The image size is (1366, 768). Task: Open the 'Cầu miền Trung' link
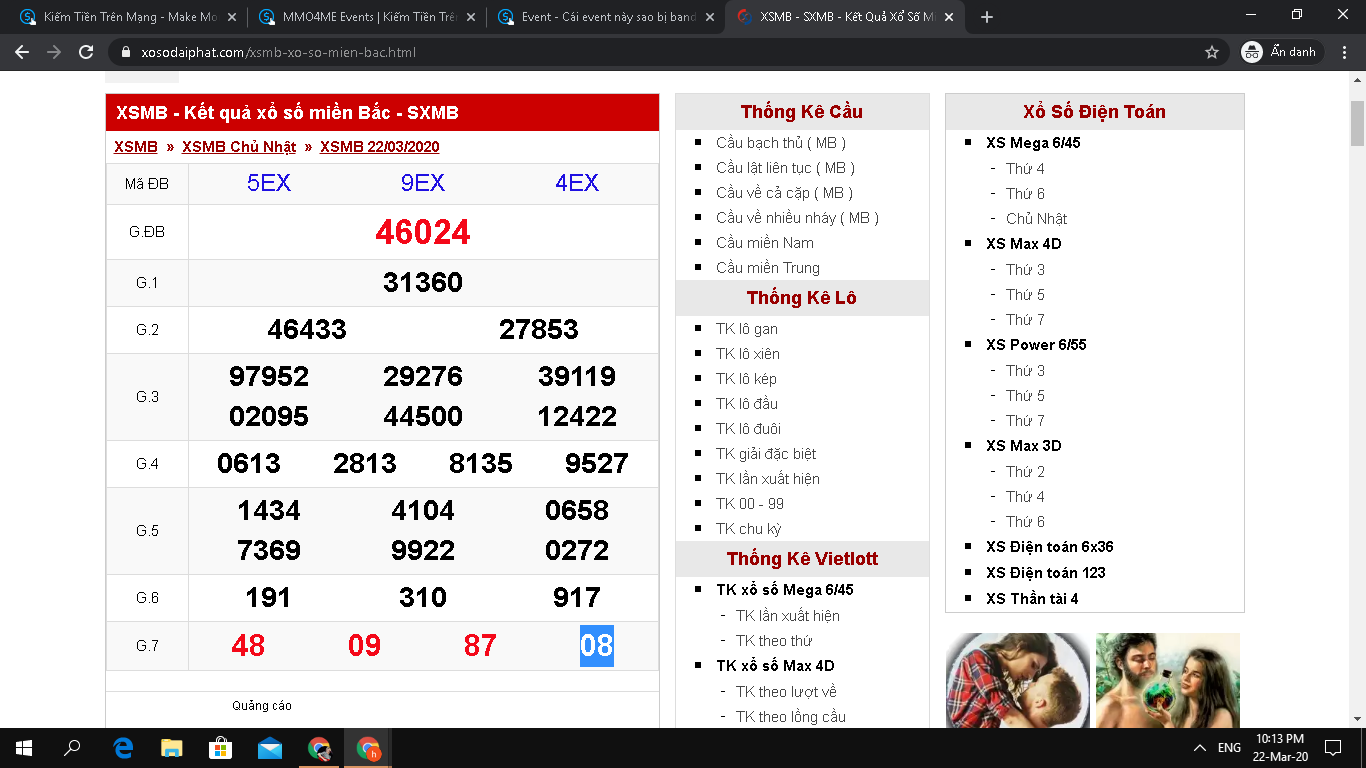(x=768, y=268)
